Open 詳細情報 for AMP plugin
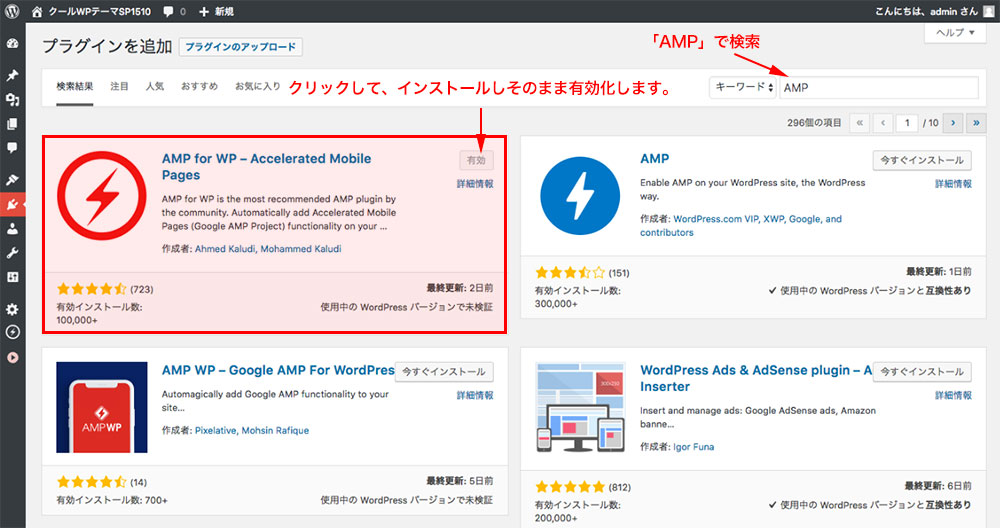 953,184
